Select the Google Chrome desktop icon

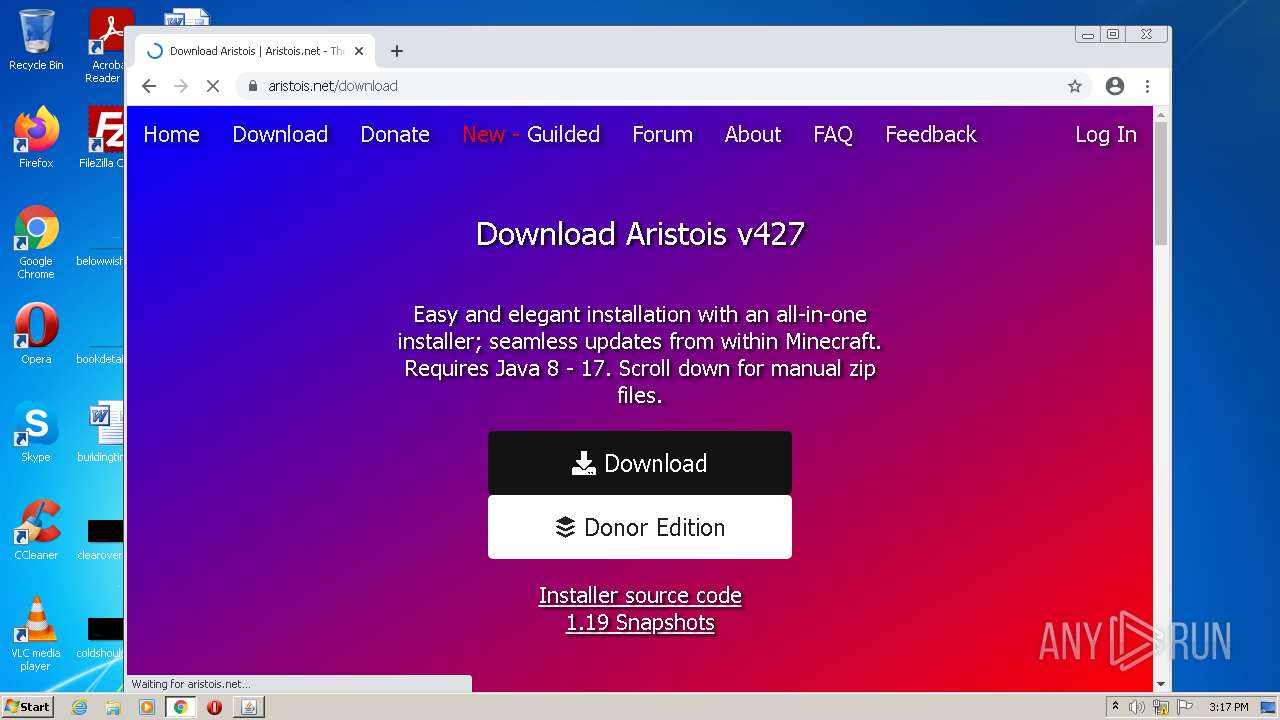(x=36, y=243)
